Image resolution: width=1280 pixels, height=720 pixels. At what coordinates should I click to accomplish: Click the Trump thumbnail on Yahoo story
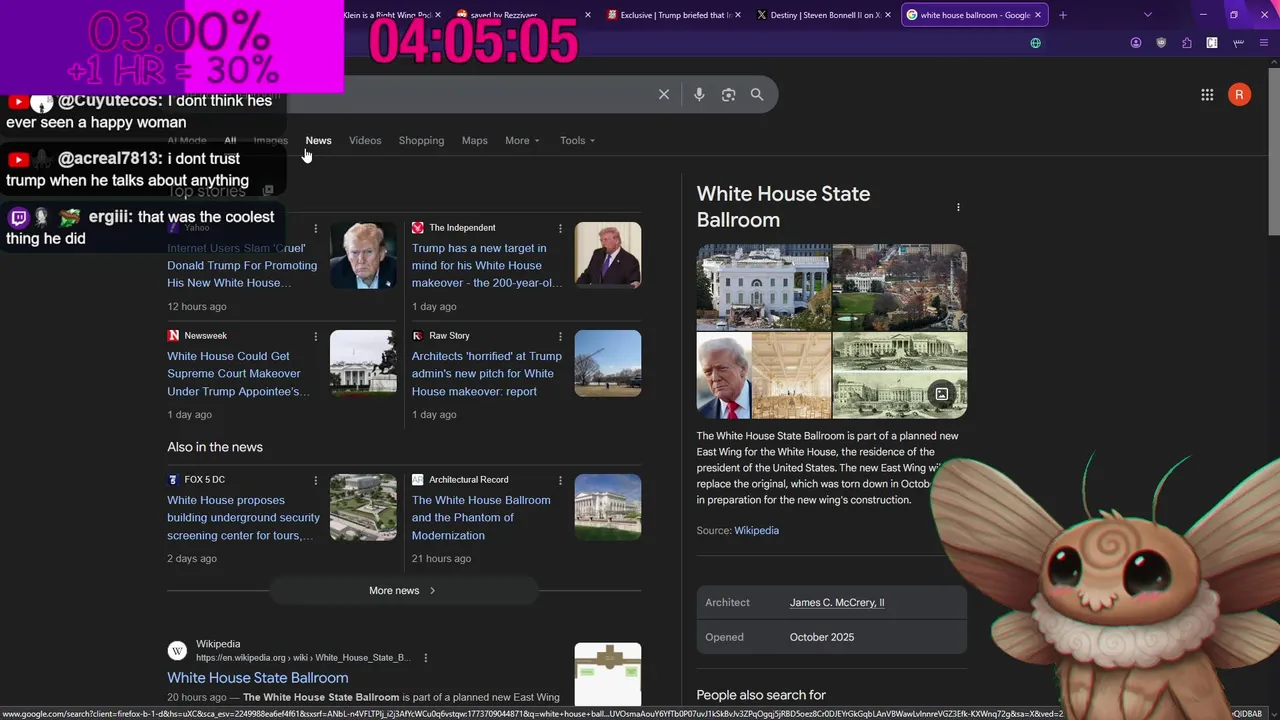363,255
